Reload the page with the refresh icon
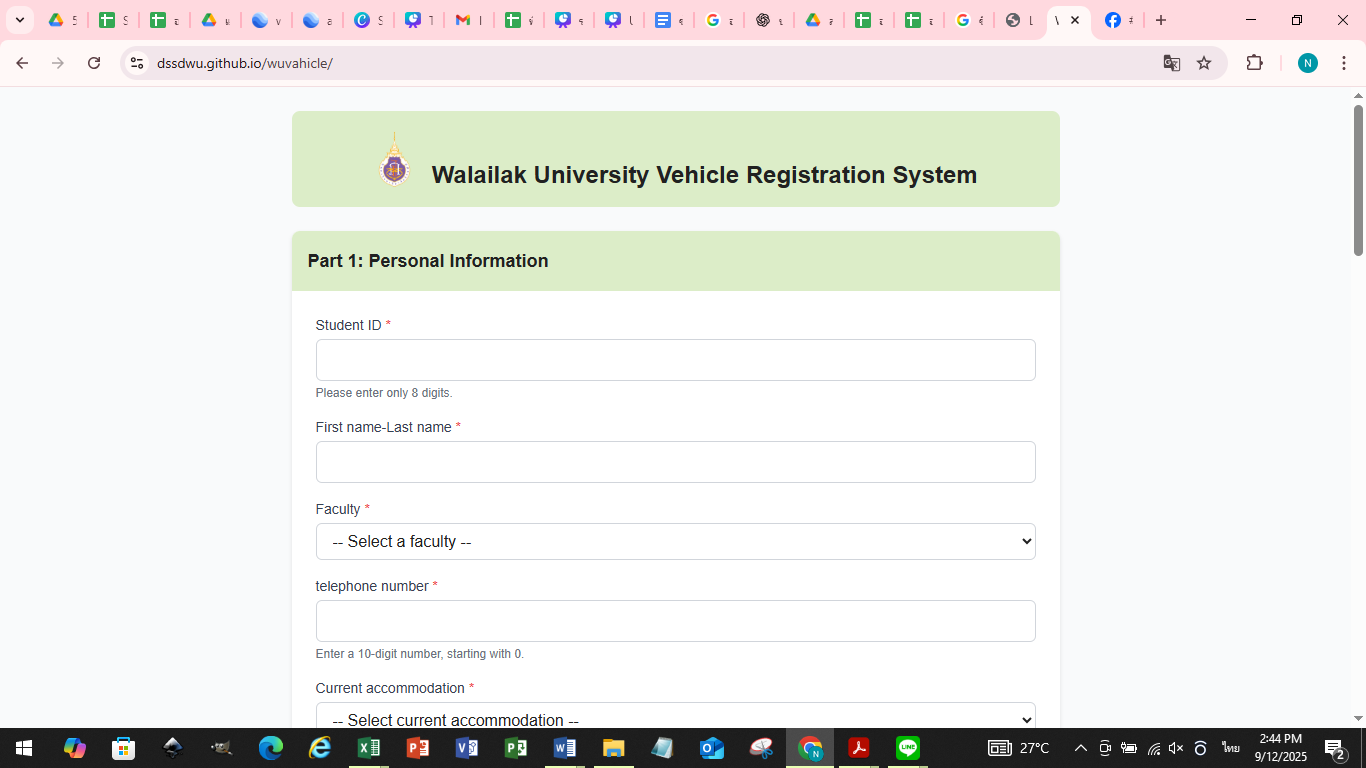 [94, 63]
